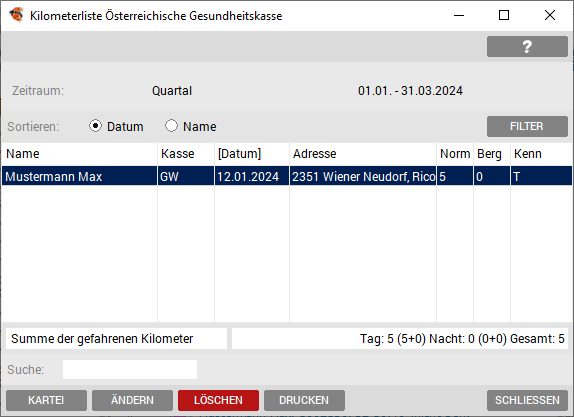Click the address cell 2351 Wiener Neudorf
Viewport: 574px width, 417px height.
point(363,176)
